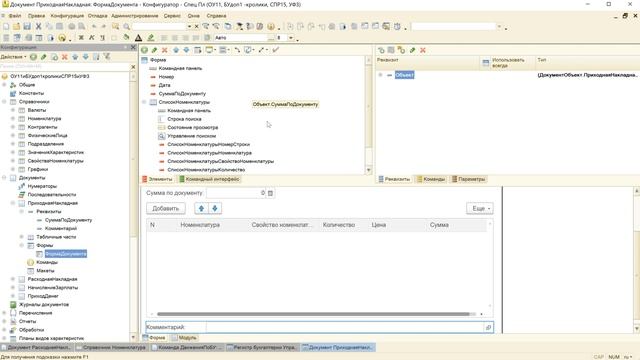Switch to the Команды tab
Screen dimensions: 640x360
point(431,179)
